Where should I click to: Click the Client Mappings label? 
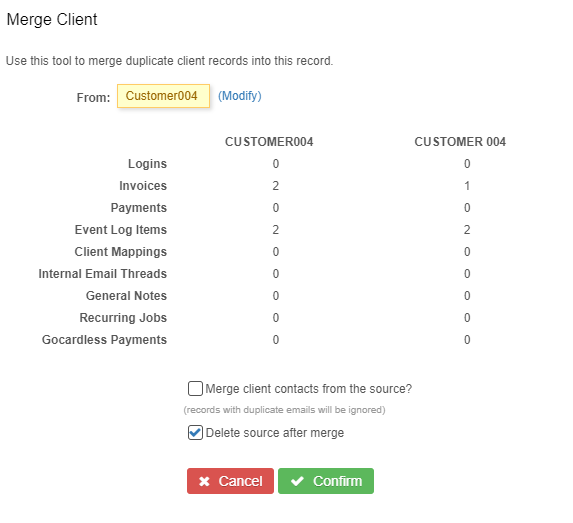tap(121, 252)
